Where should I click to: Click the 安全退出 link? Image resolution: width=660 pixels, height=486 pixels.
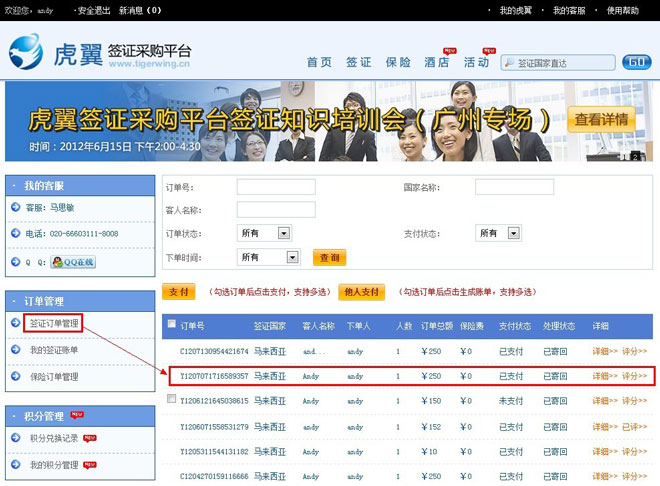tap(93, 11)
